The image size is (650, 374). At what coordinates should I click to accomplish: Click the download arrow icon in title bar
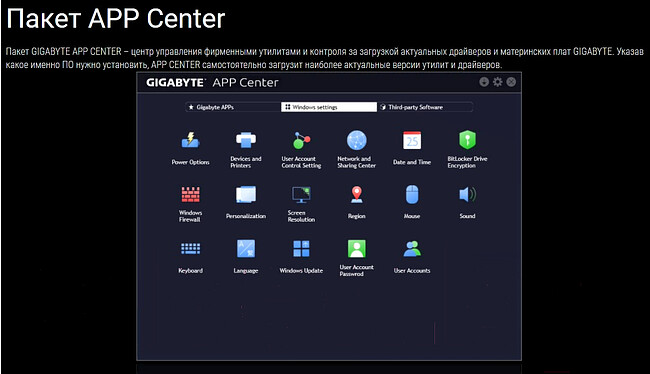coord(484,82)
